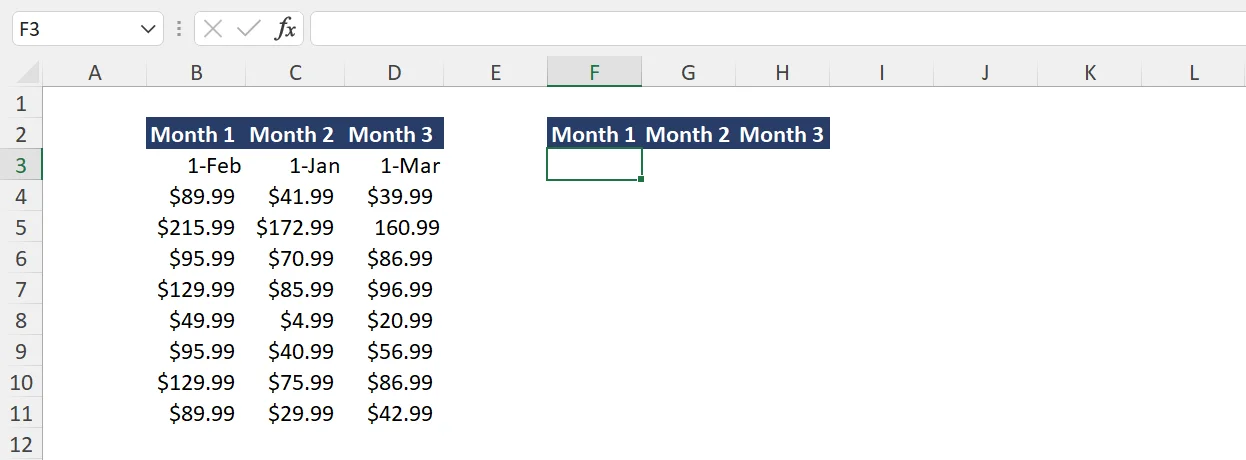Select column L header

[1194, 72]
